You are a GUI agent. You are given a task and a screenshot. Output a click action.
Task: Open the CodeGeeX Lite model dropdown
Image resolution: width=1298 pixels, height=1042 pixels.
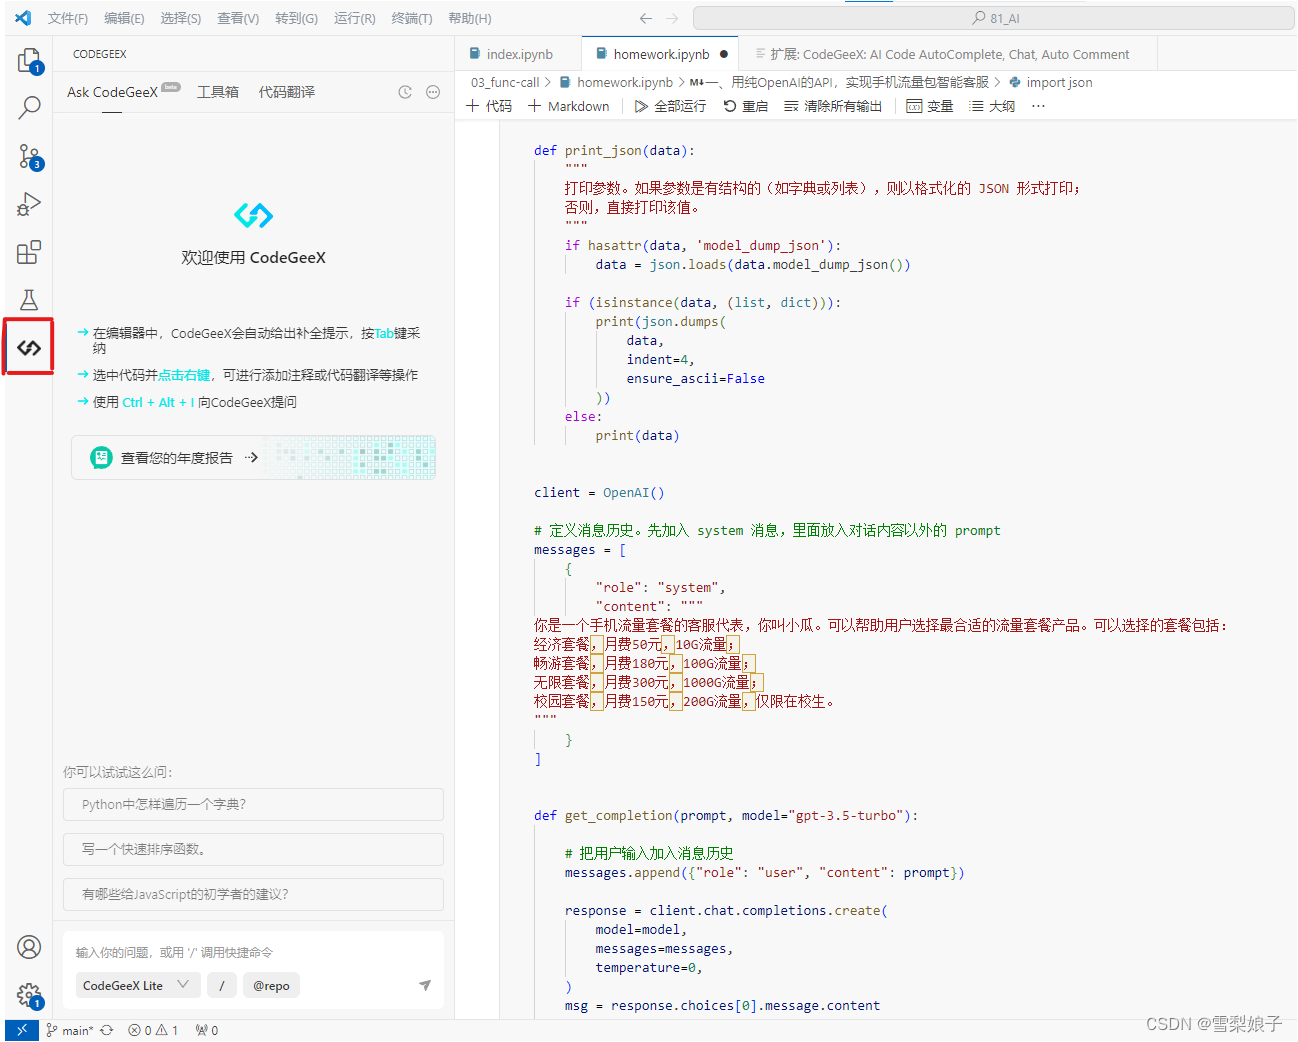tap(136, 985)
